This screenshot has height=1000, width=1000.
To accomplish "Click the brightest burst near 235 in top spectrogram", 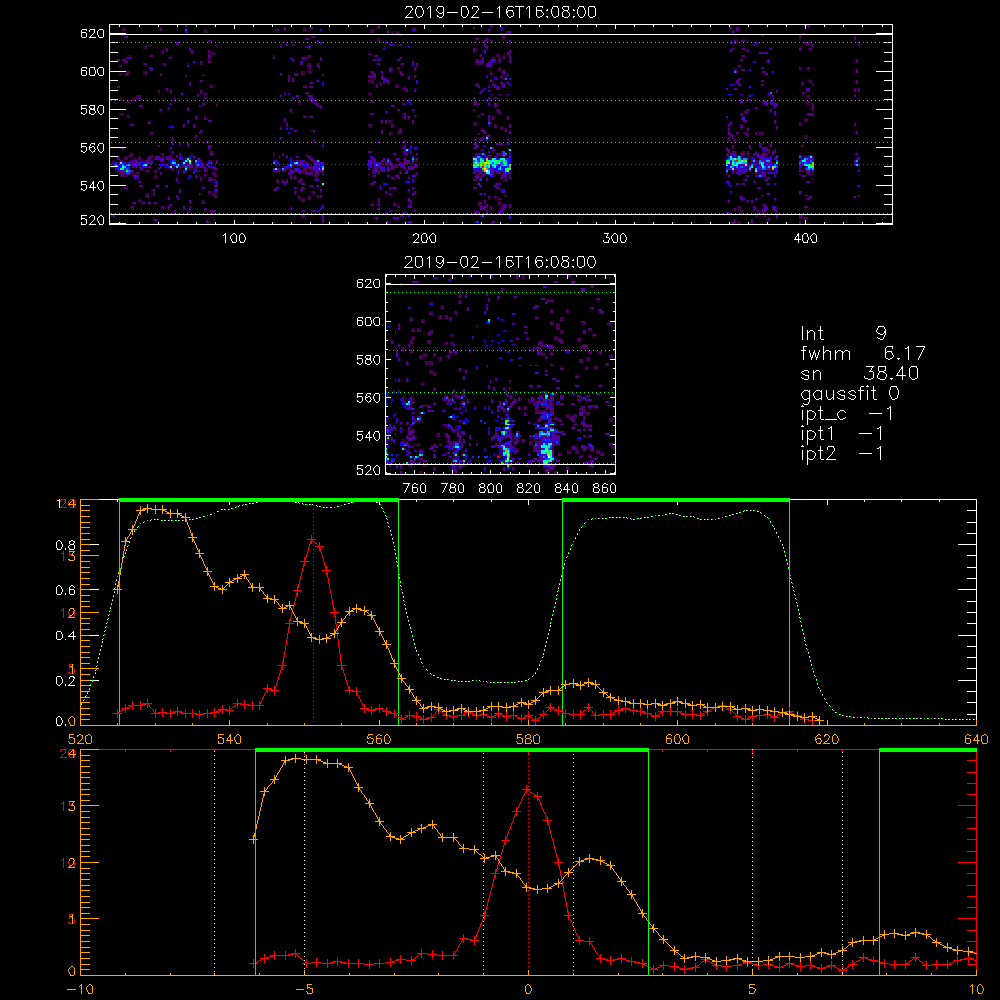I will coord(491,165).
